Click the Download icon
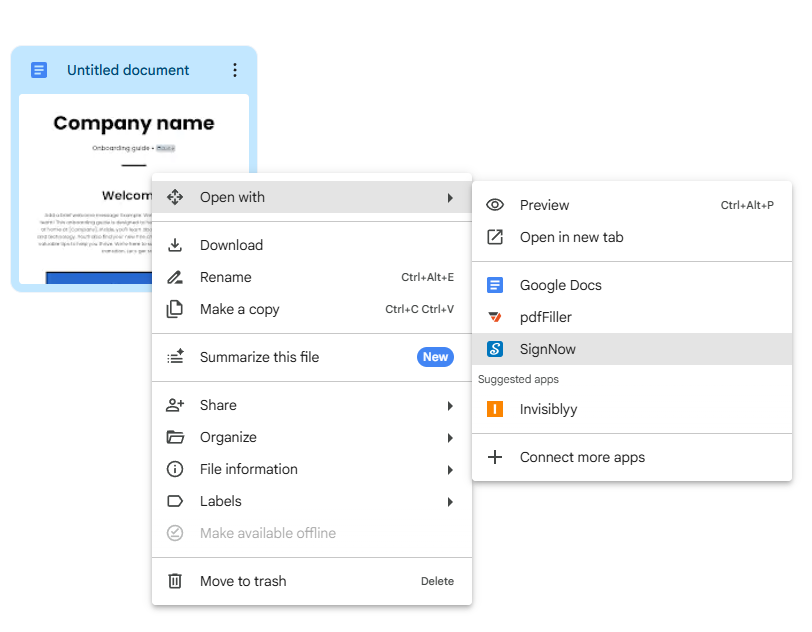 click(x=175, y=245)
